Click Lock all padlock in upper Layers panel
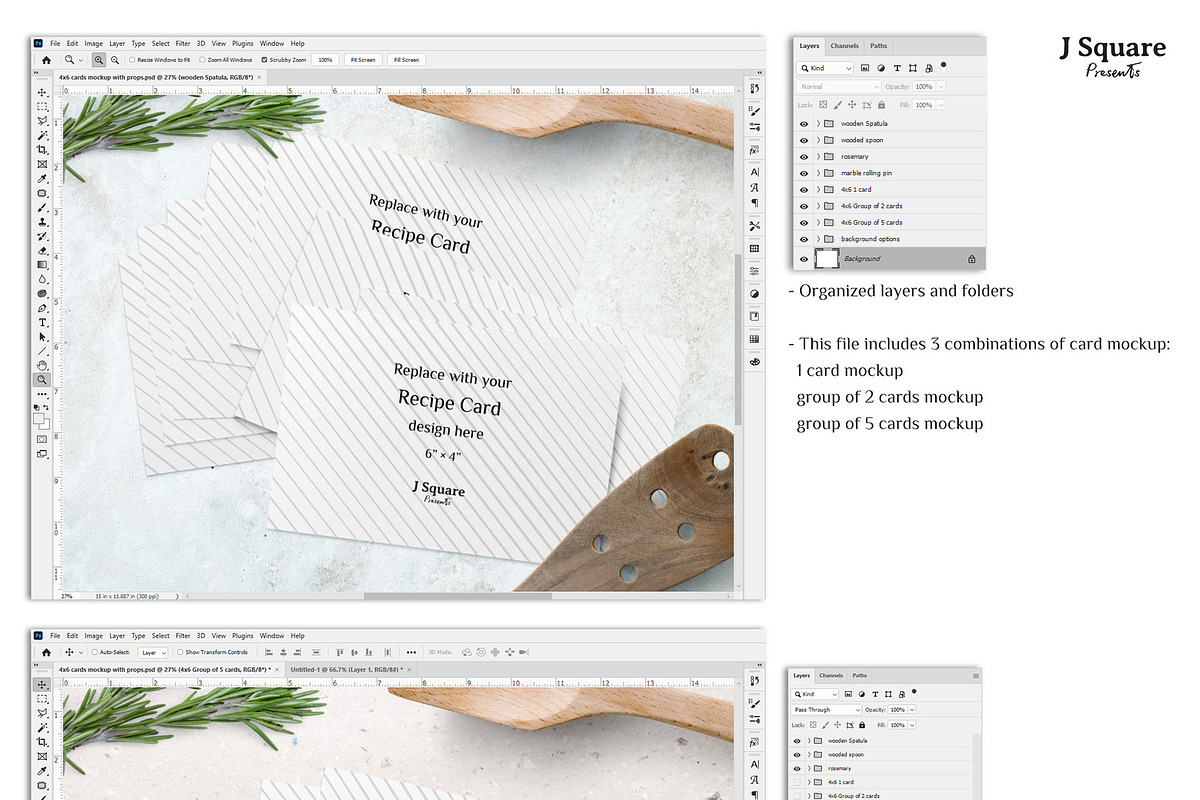 click(x=881, y=105)
